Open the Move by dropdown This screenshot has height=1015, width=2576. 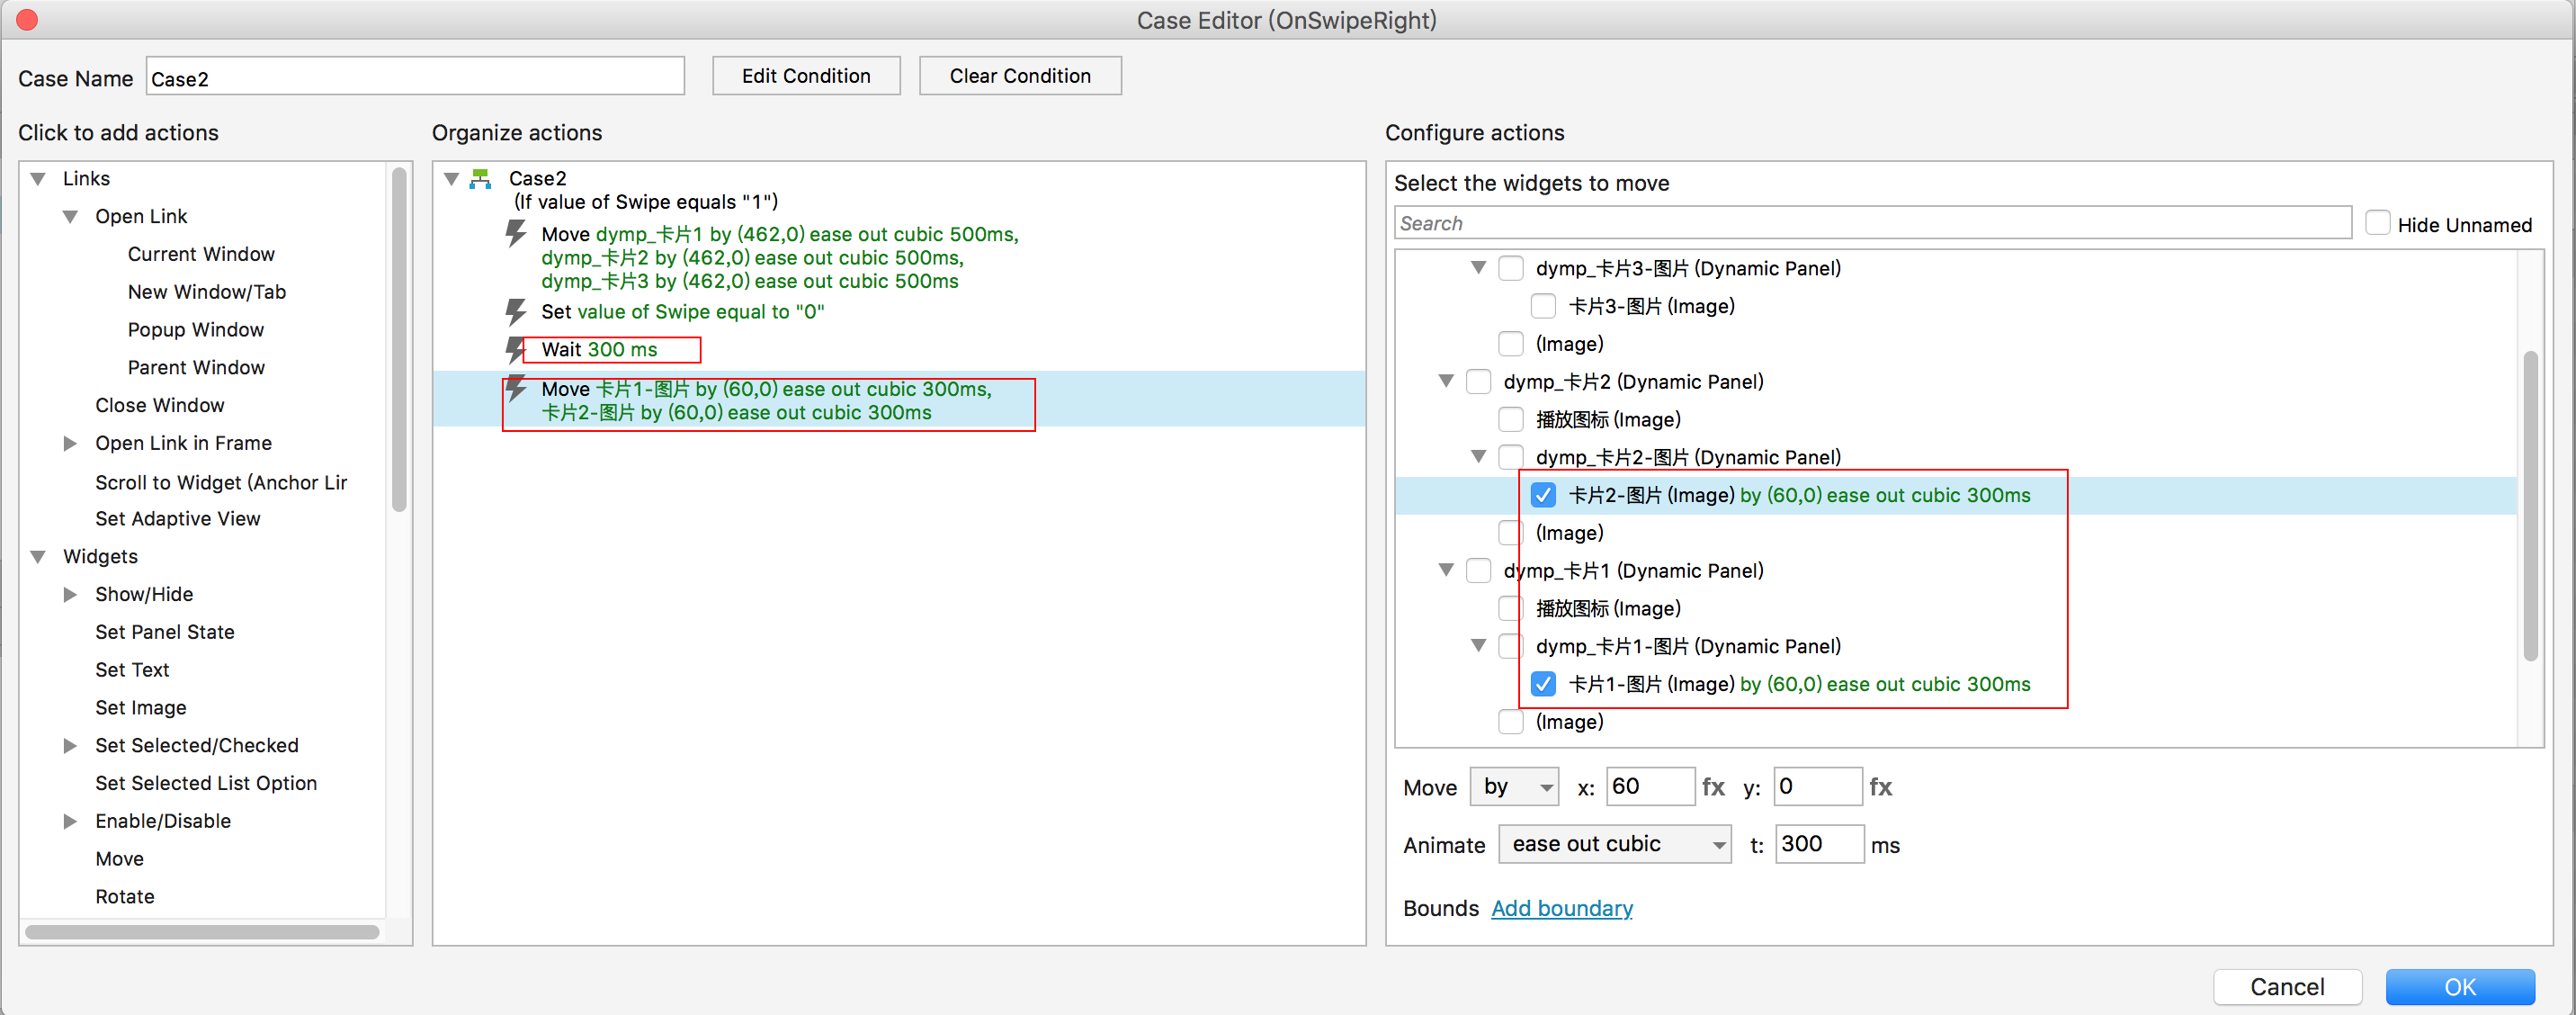click(1515, 788)
